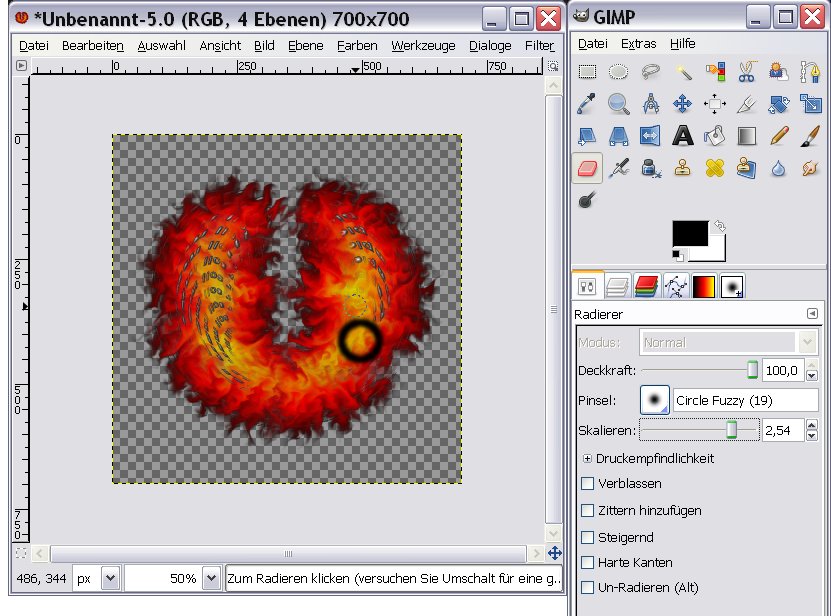Select the Shear tool
The height and width of the screenshot is (616, 831).
pyautogui.click(x=587, y=136)
